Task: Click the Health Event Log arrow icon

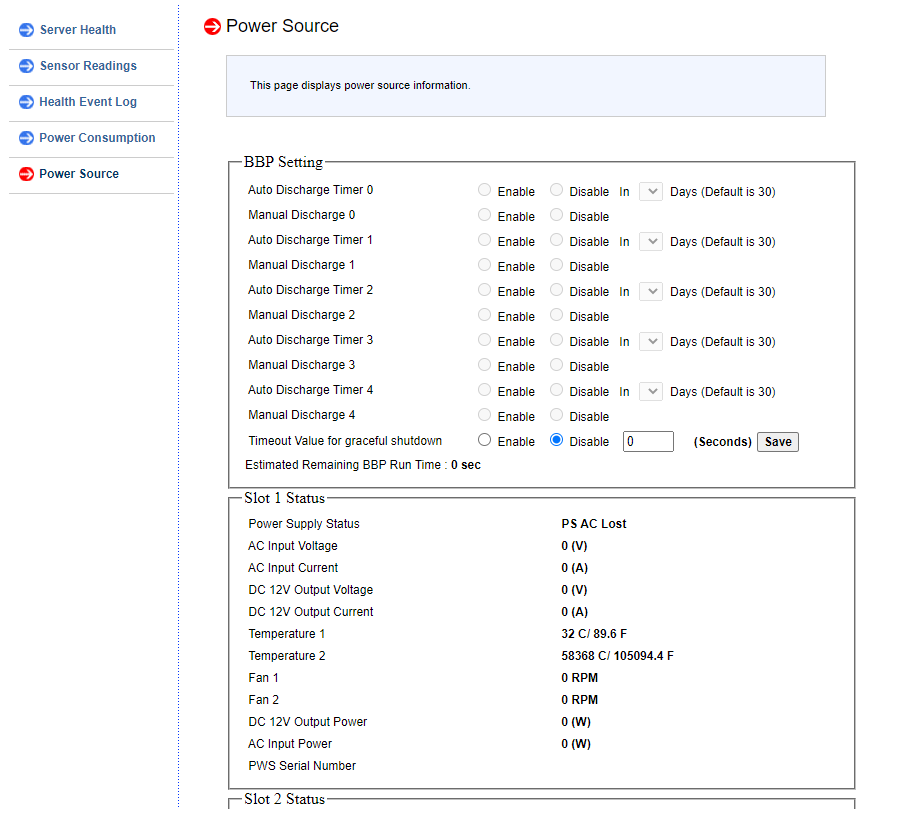Action: [26, 102]
